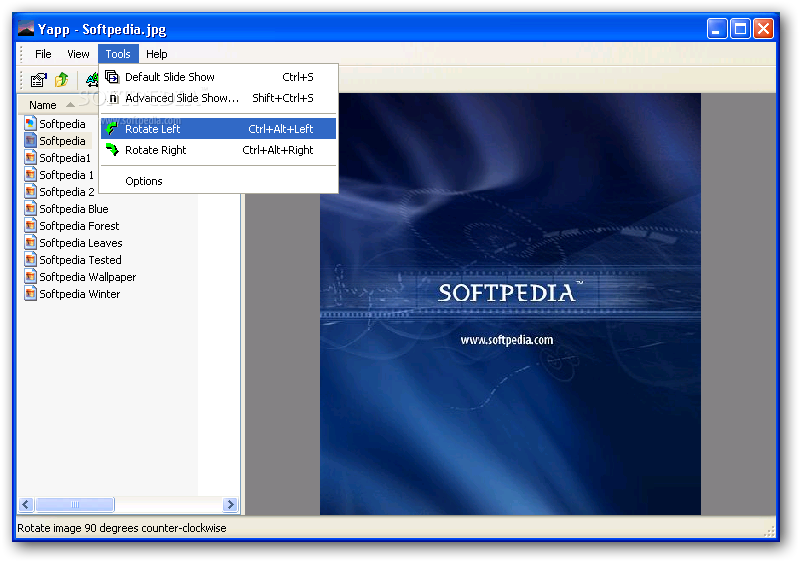800x562 pixels.
Task: Click the file icon beside Softpedia Winter
Action: 31,294
